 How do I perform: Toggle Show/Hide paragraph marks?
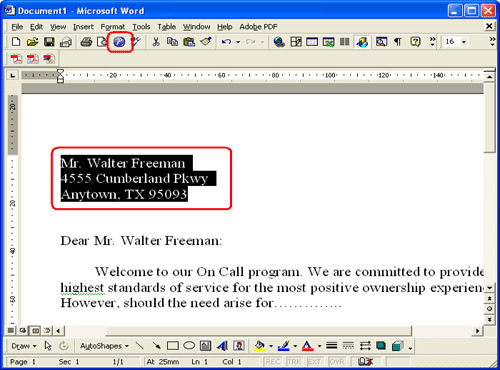[398, 42]
